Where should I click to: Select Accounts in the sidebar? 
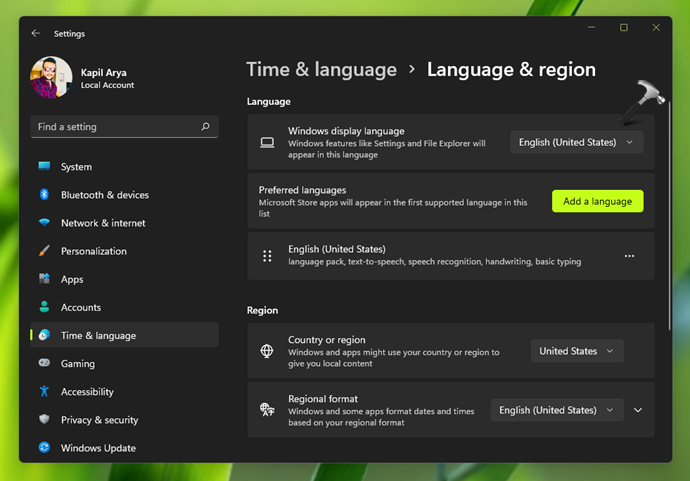point(80,308)
